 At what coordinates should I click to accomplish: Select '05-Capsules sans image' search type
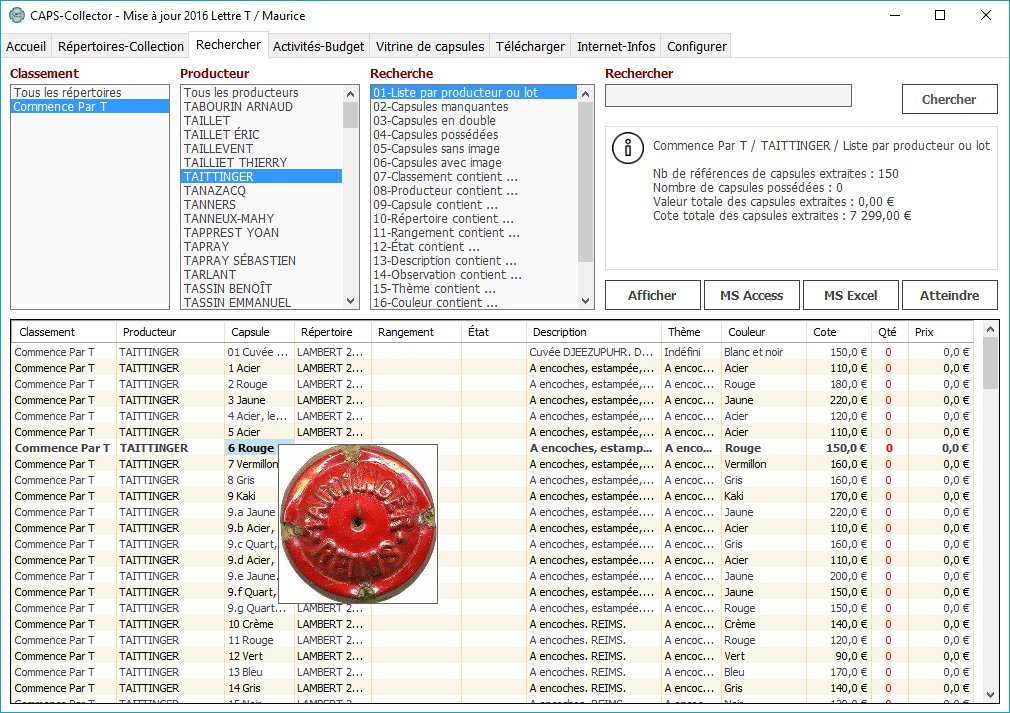coord(474,149)
